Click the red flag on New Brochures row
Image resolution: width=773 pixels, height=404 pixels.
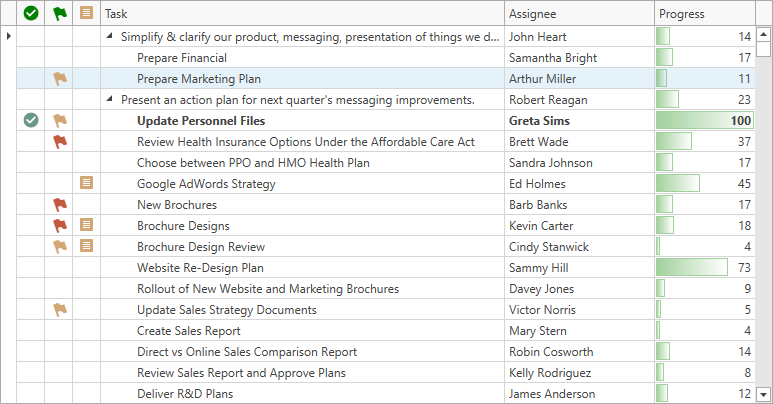click(60, 204)
